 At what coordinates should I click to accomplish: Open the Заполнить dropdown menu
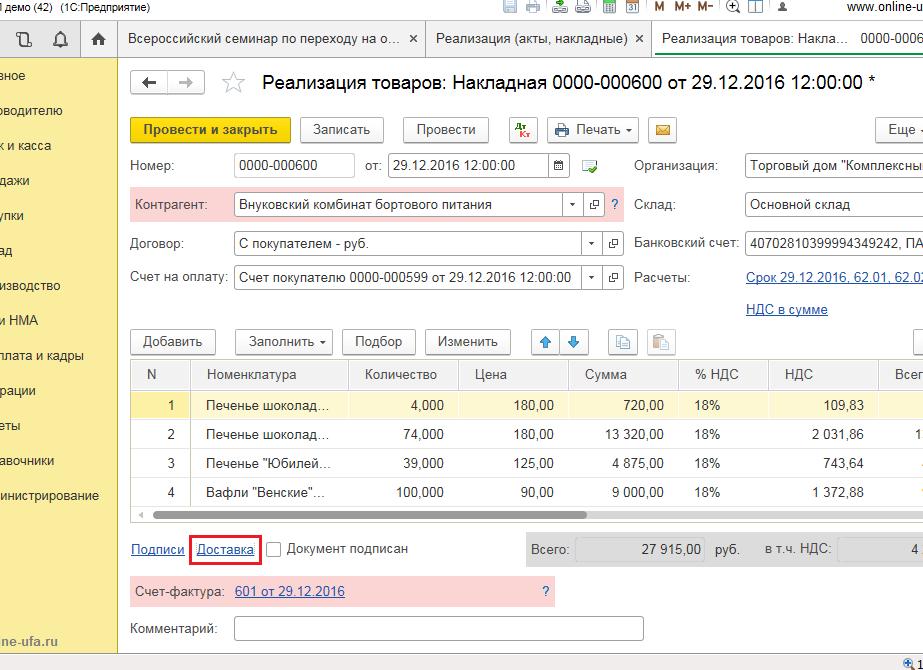[x=284, y=342]
